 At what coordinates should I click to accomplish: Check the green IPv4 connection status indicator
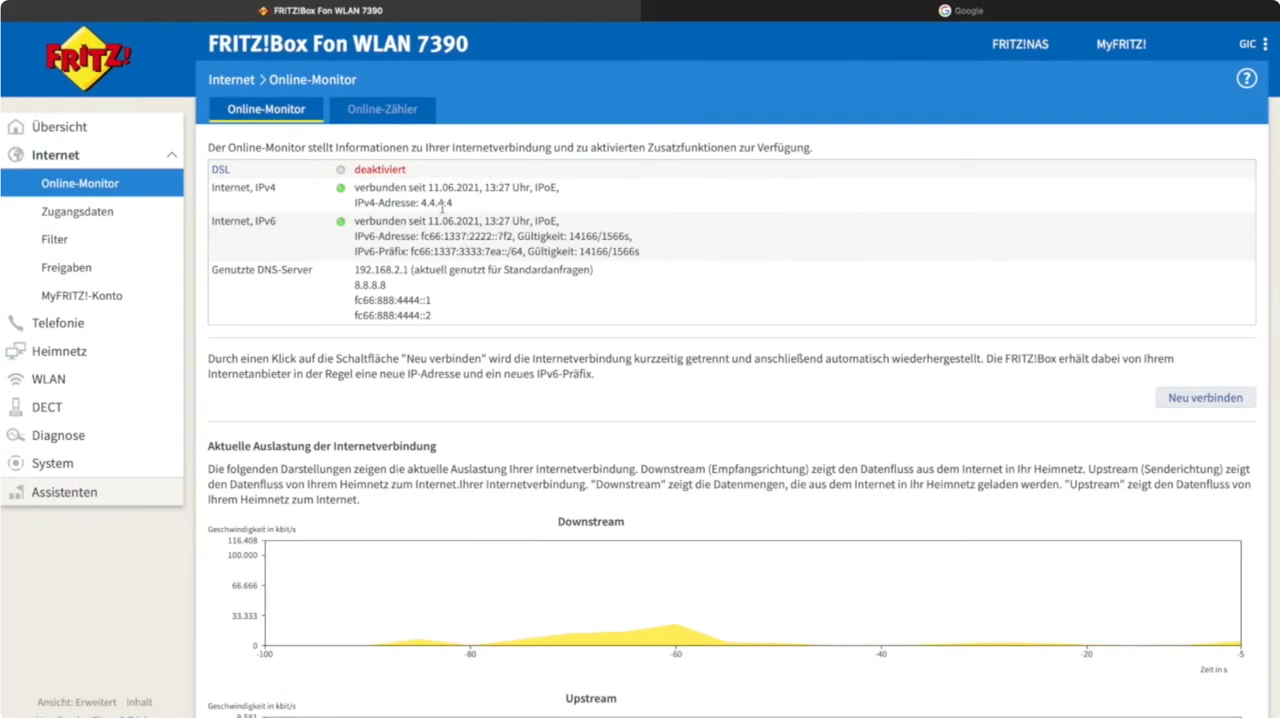[341, 187]
